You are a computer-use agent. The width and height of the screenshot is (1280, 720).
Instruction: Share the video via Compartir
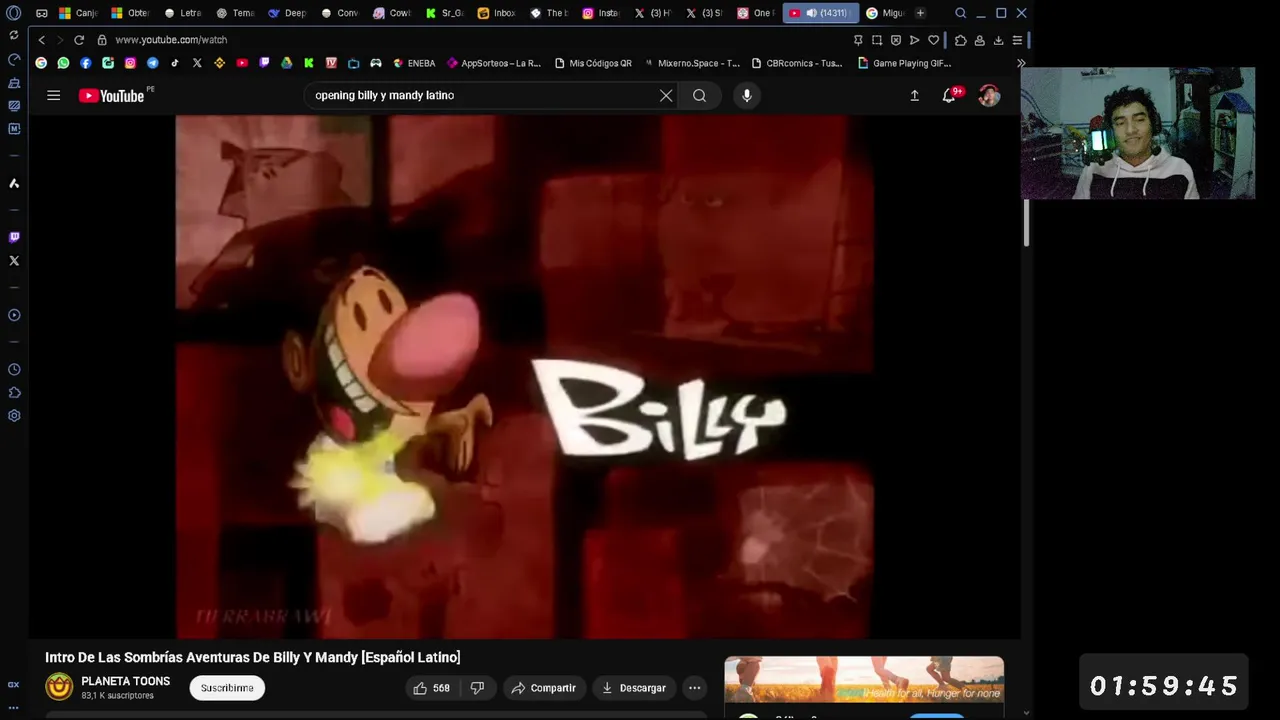pos(544,688)
